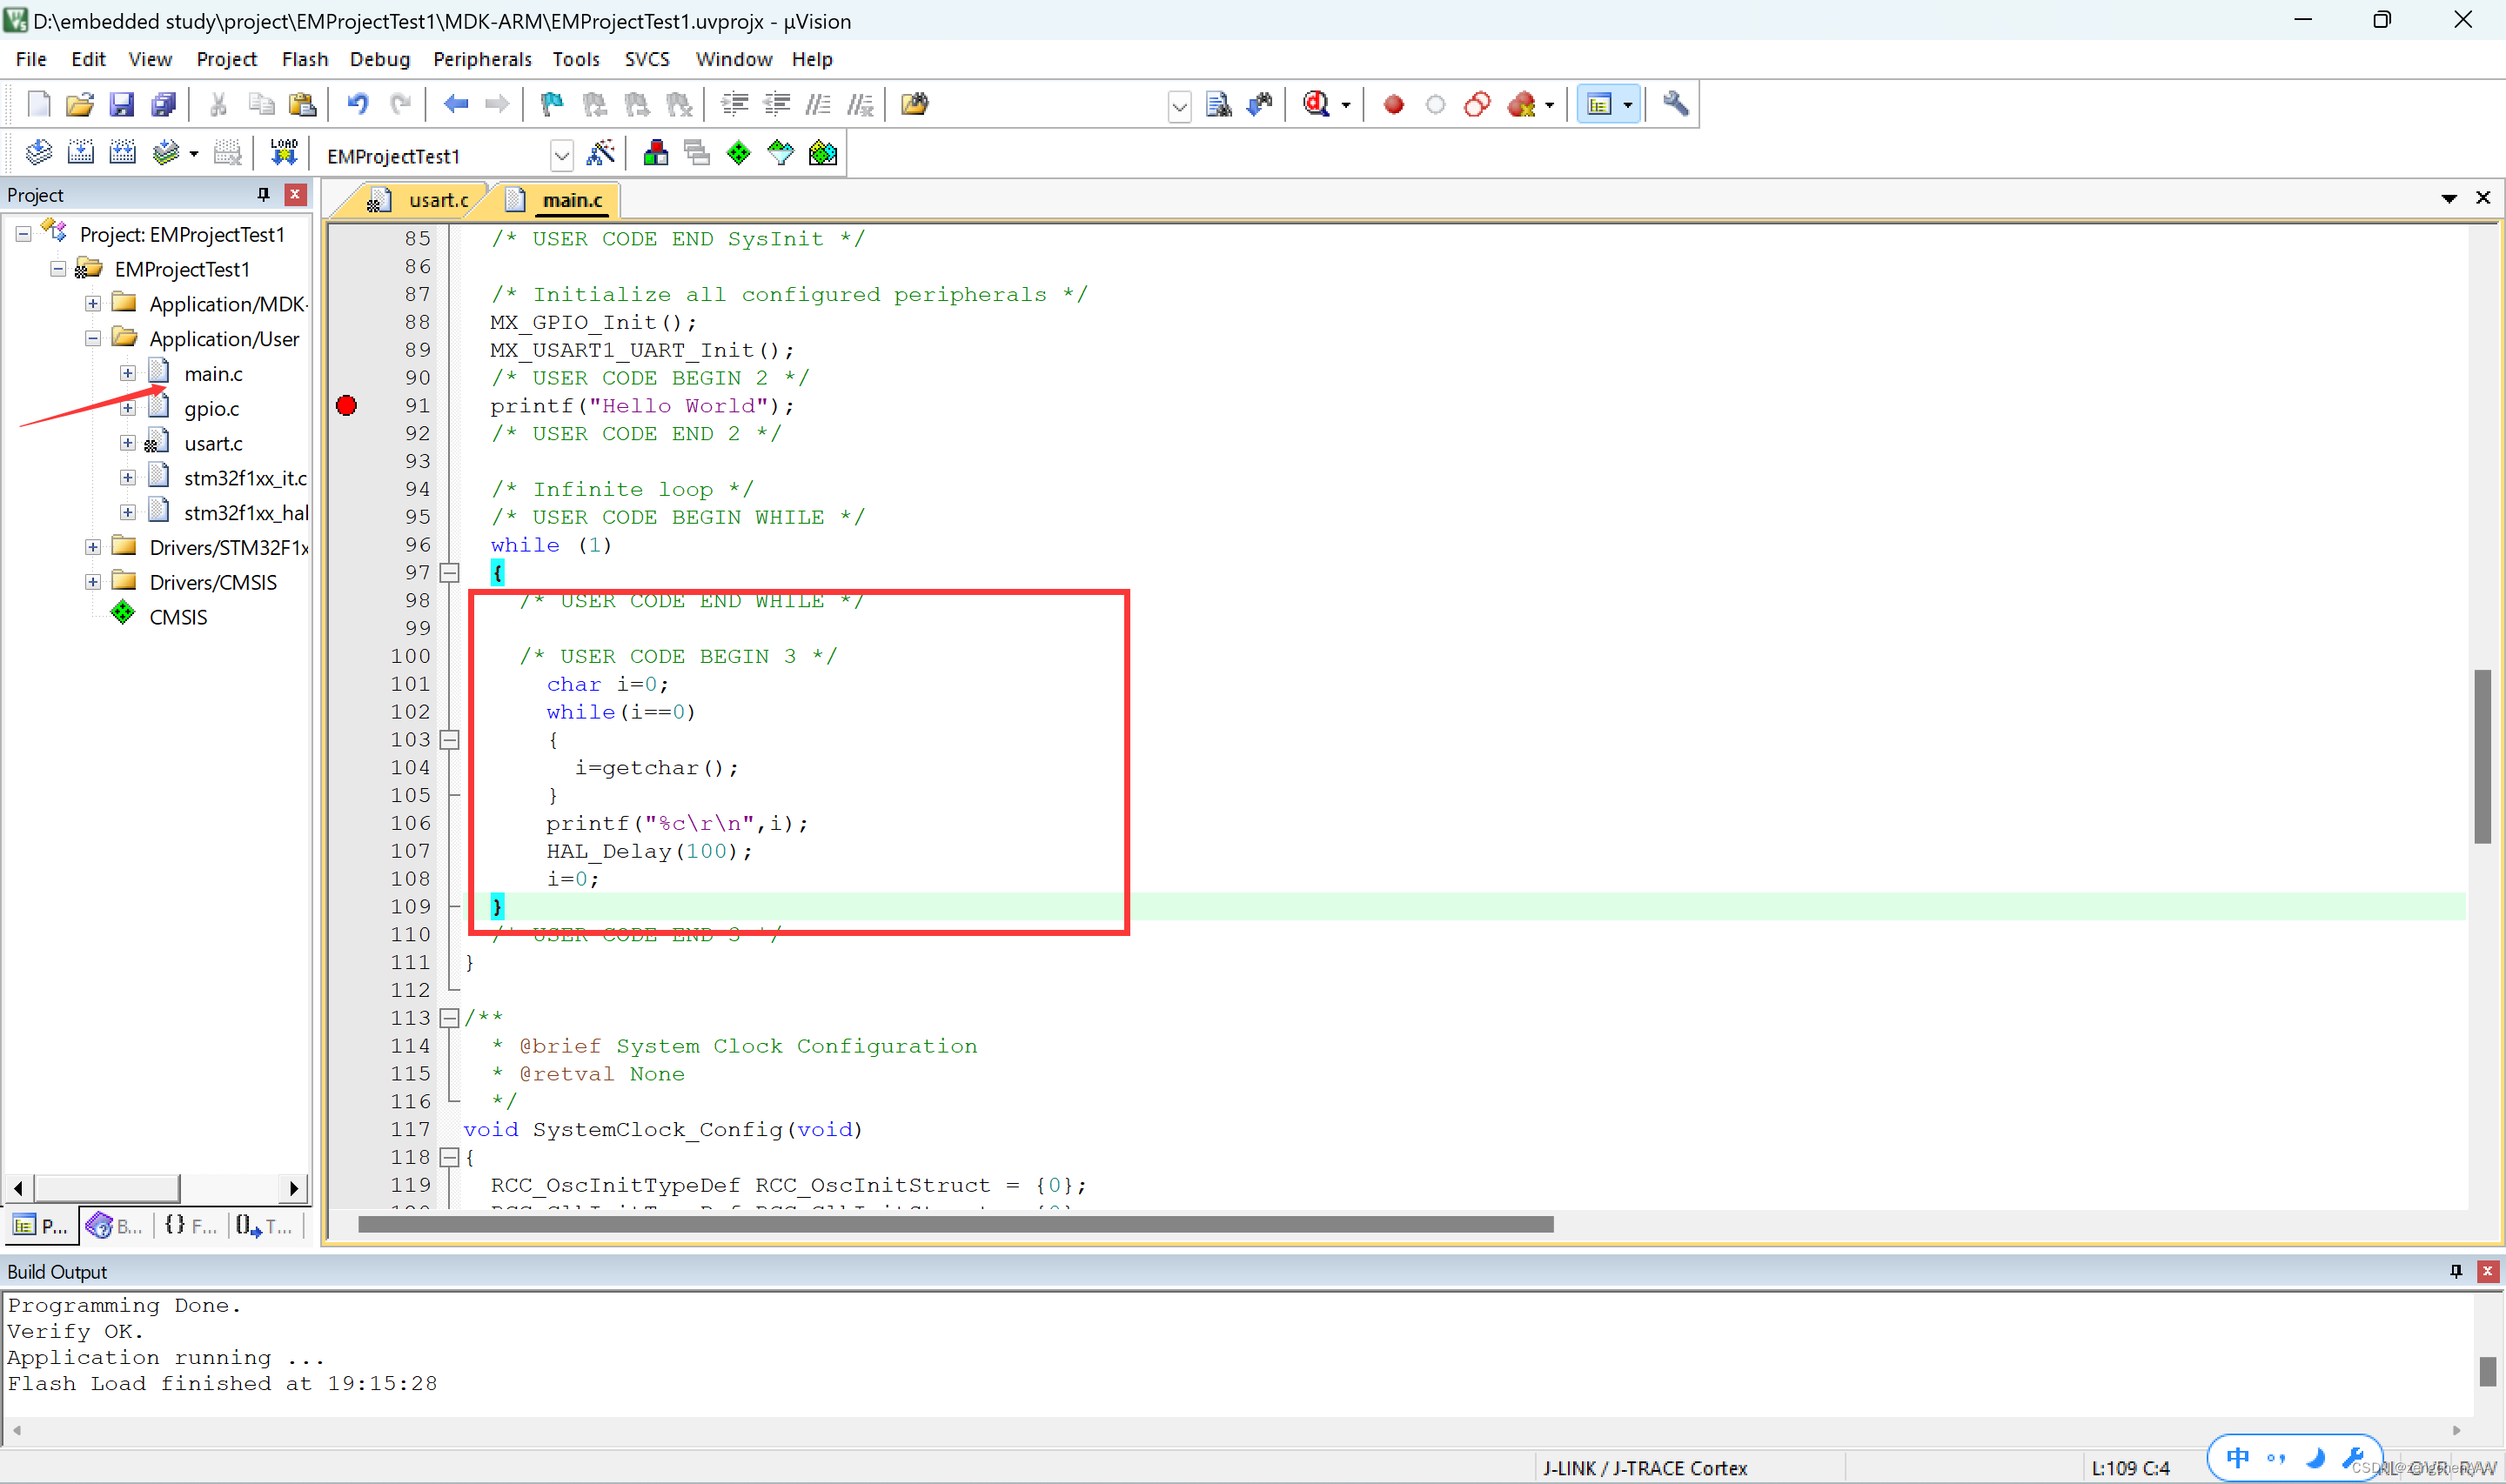Open the editor window list dropdown arrow
Screen dimensions: 2506x1484
click(x=2449, y=198)
